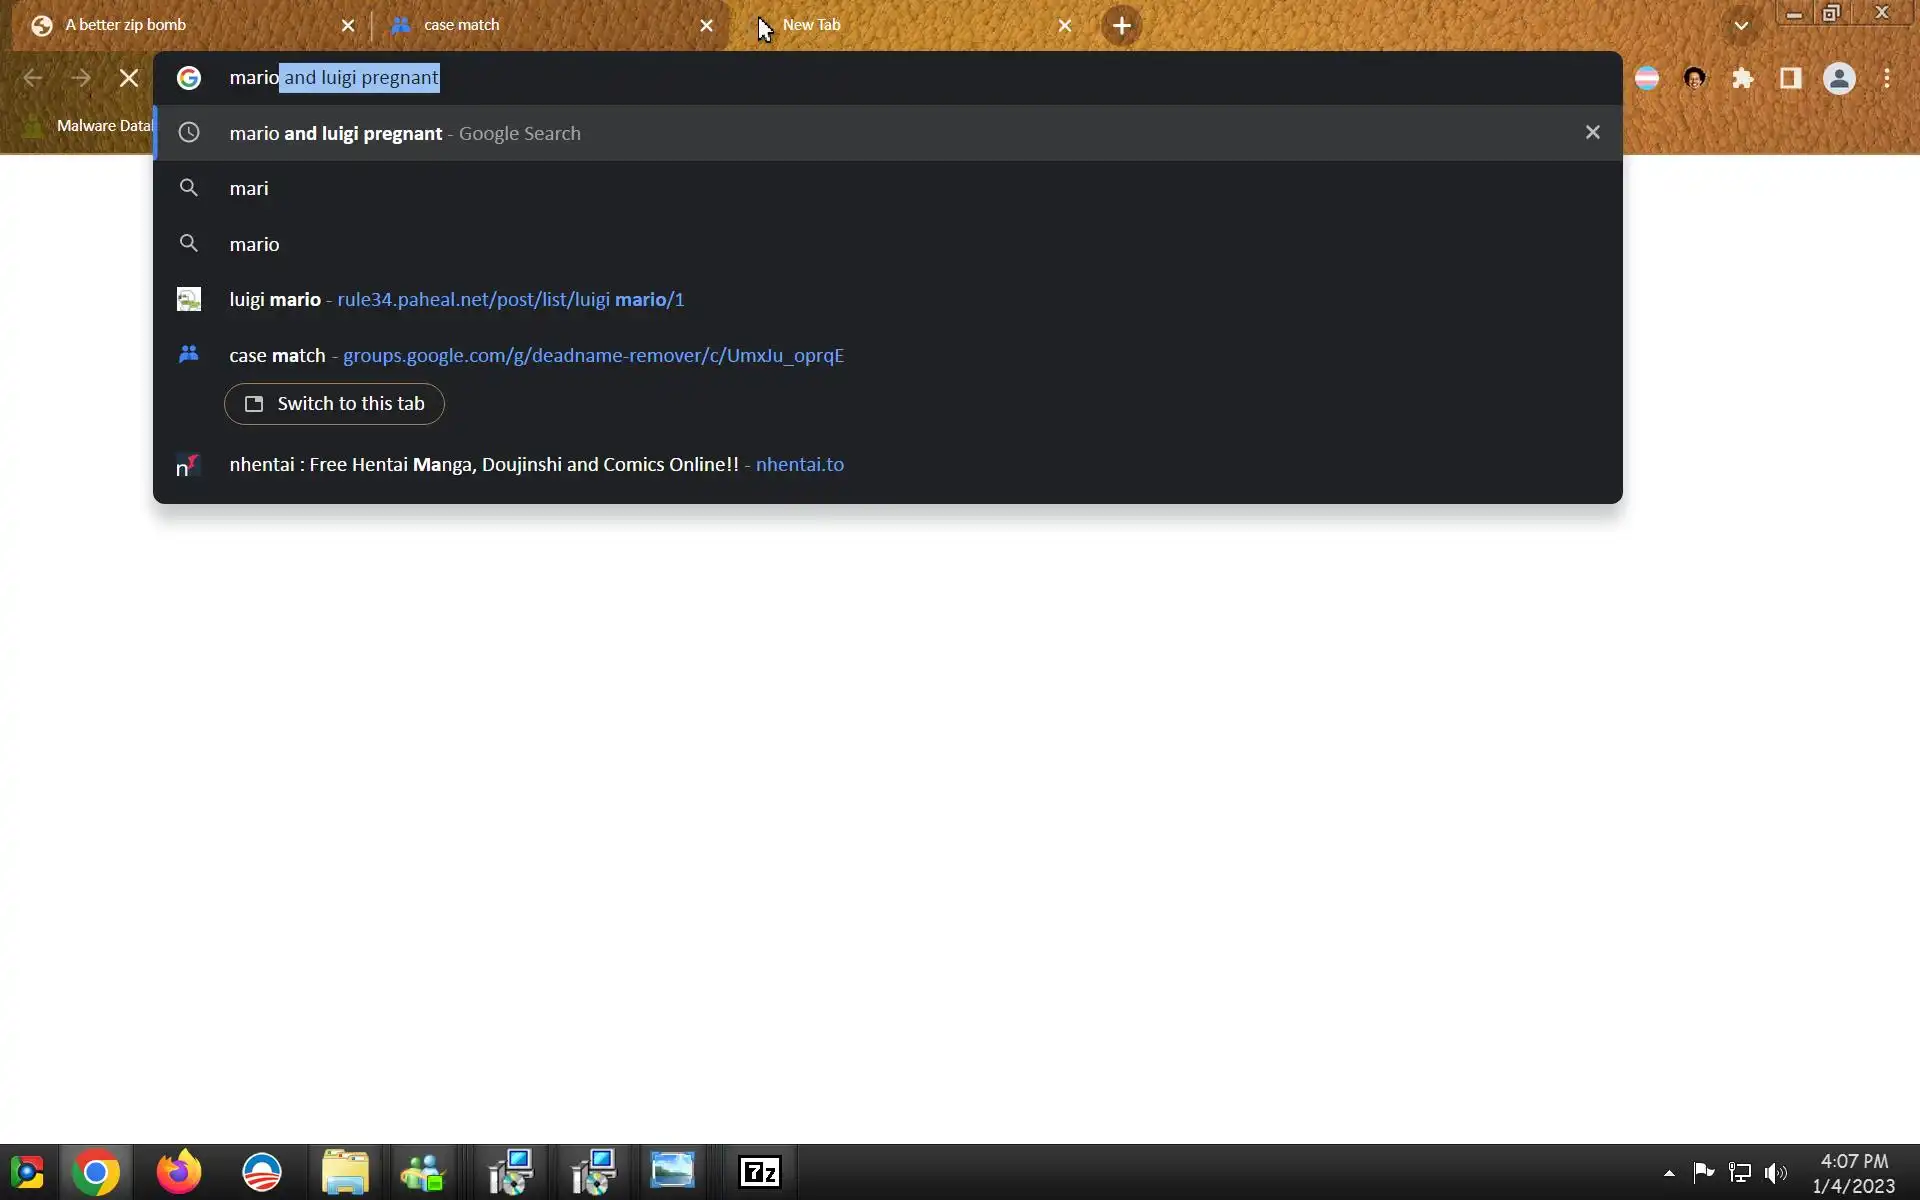Screen dimensions: 1920x1200
Task: Show hidden system tray icons
Action: [x=1669, y=1173]
